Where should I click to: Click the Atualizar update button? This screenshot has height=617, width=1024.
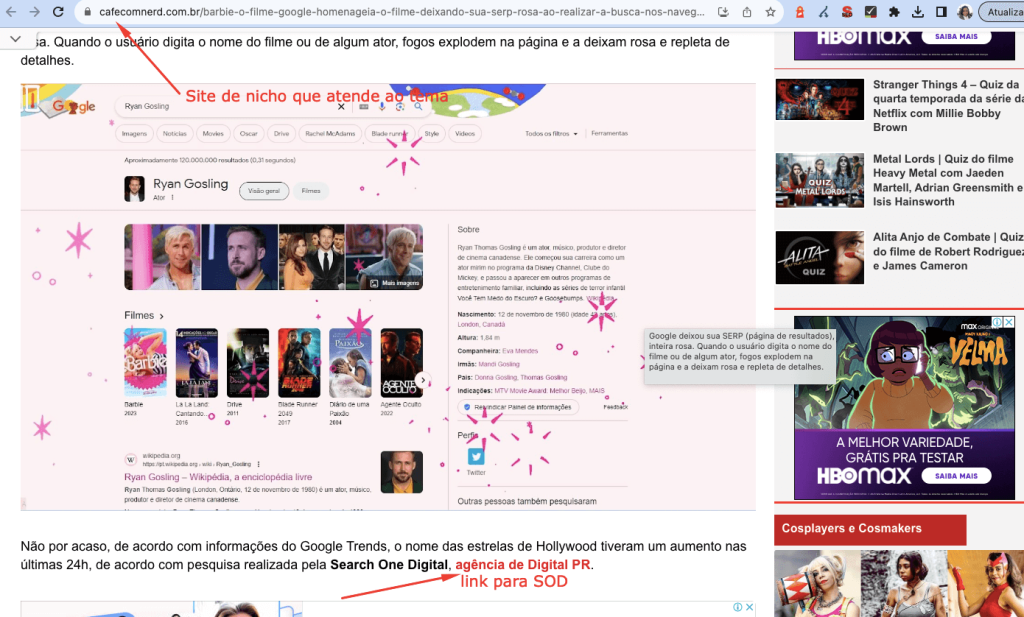[1002, 12]
